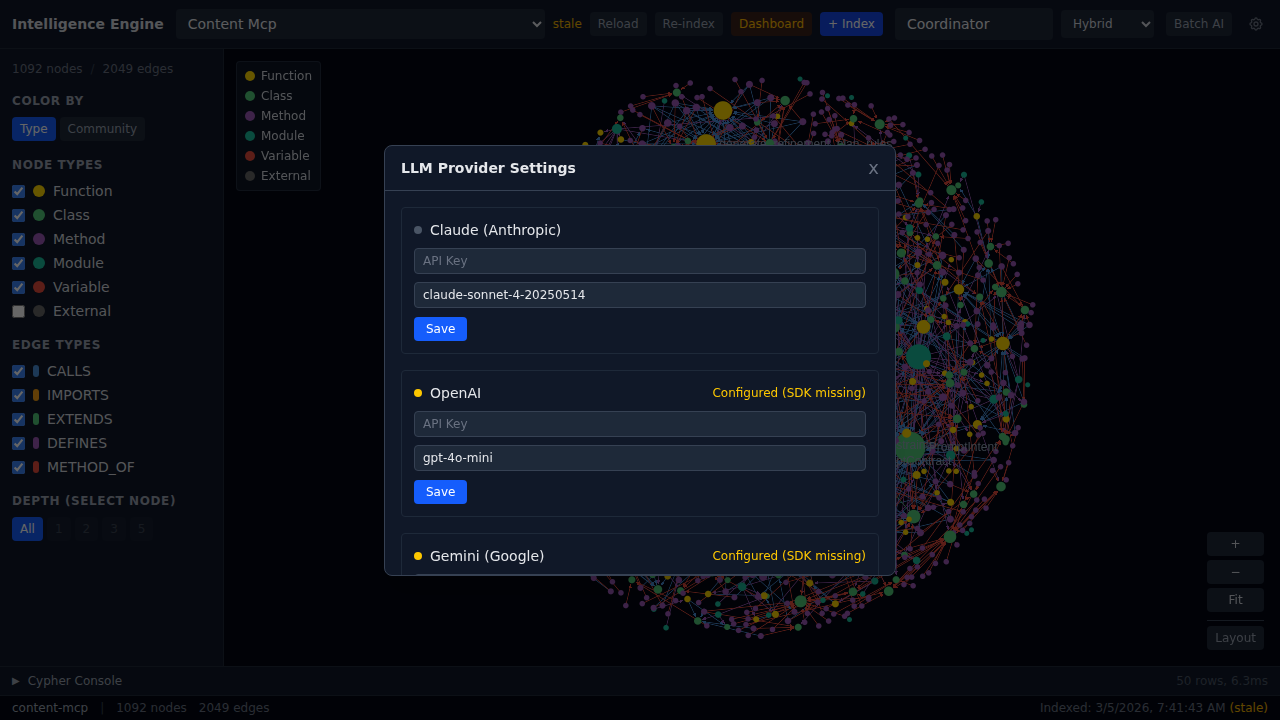Click the gpt-4o-mini model field
This screenshot has width=1280, height=720.
click(640, 458)
